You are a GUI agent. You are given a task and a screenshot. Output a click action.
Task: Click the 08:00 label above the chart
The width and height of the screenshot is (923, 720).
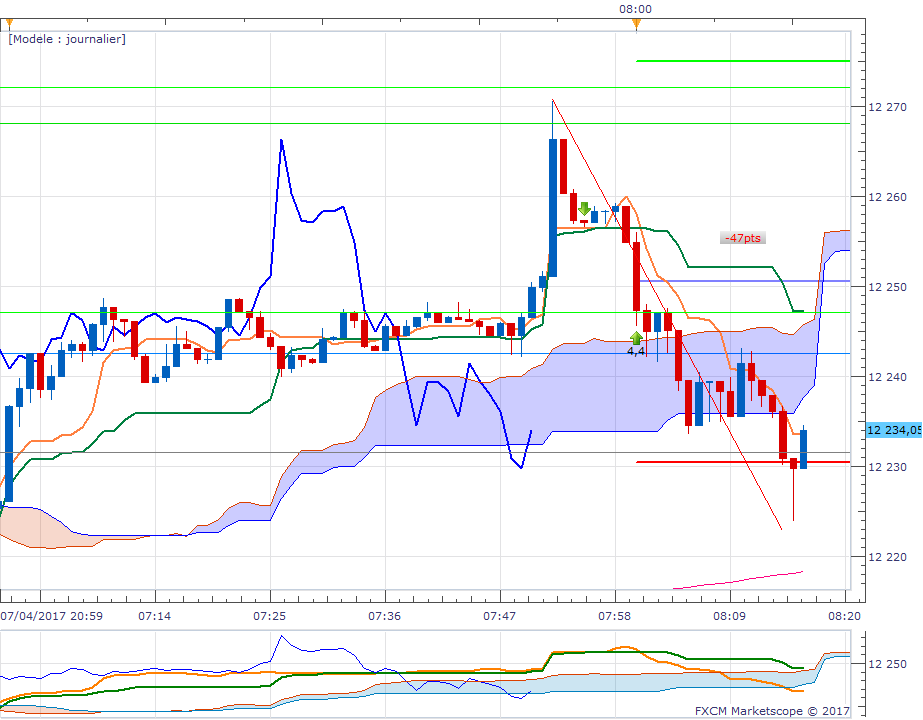point(635,9)
